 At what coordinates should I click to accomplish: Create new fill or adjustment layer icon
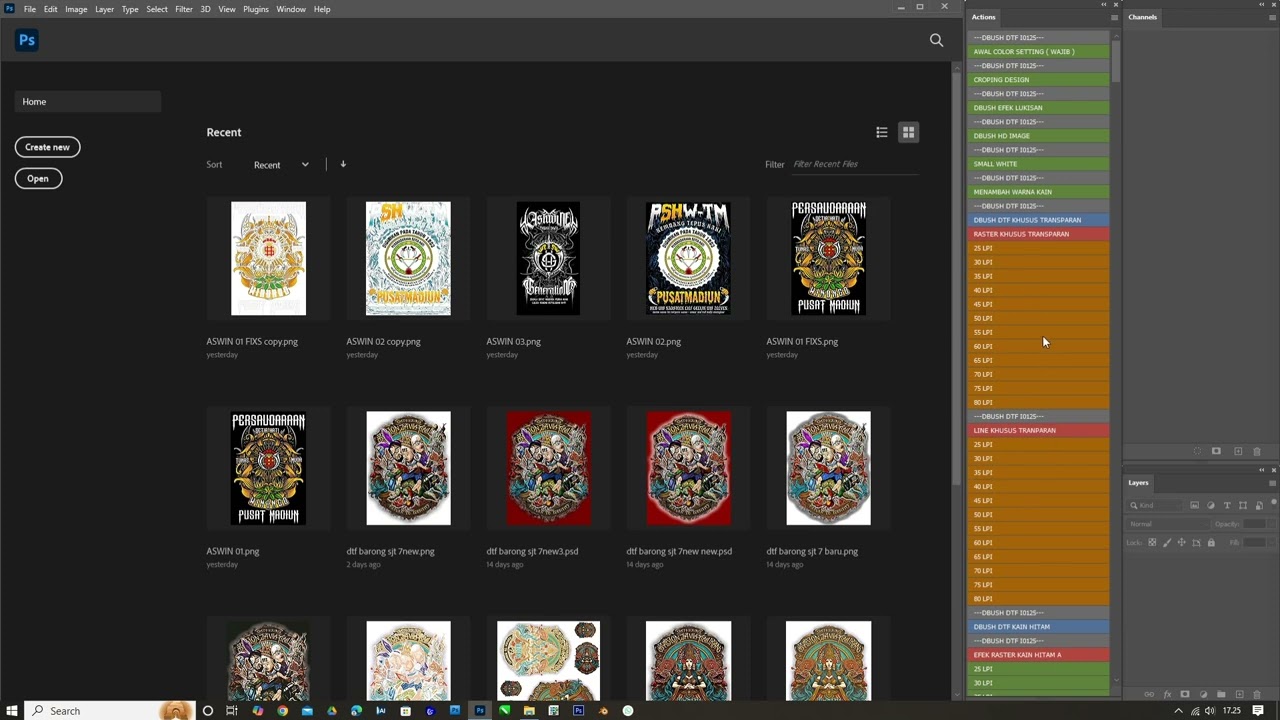click(x=1203, y=694)
